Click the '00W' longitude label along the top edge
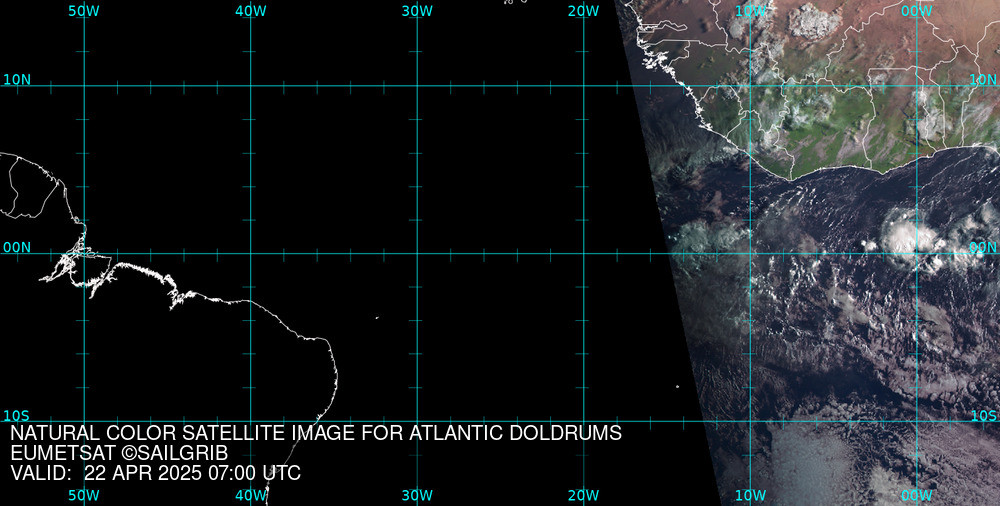1000x506 pixels. click(917, 11)
